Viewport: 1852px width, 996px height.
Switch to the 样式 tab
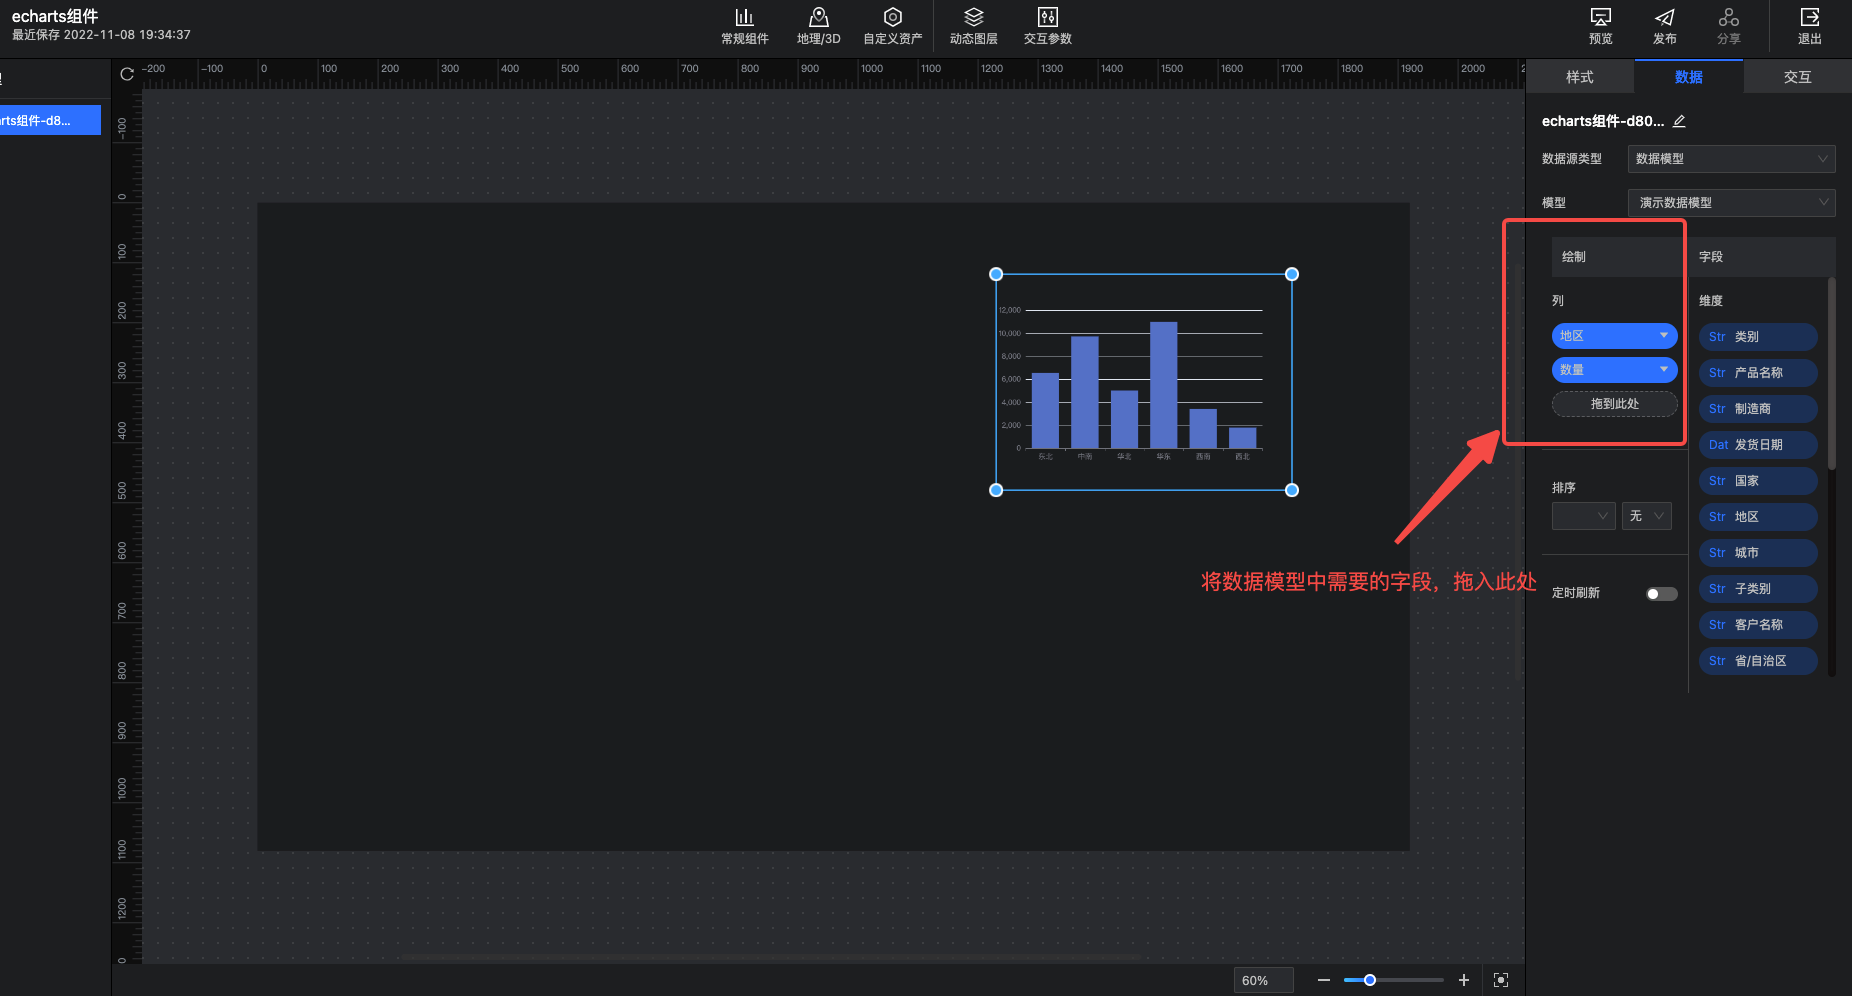pyautogui.click(x=1580, y=77)
